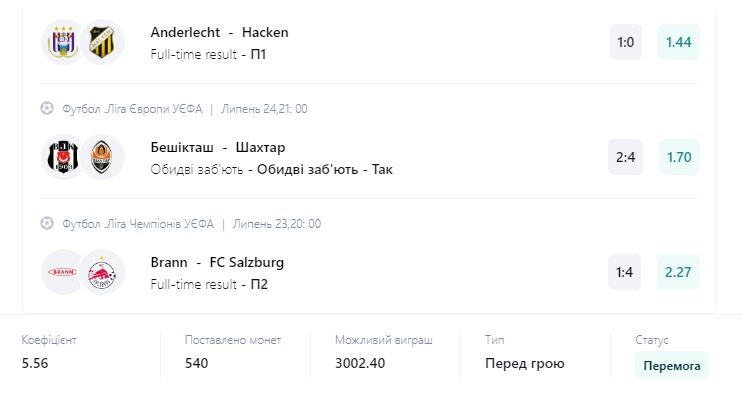The image size is (742, 397).
Task: Open the Brann - FC Salzburg match
Action: pyautogui.click(x=217, y=262)
